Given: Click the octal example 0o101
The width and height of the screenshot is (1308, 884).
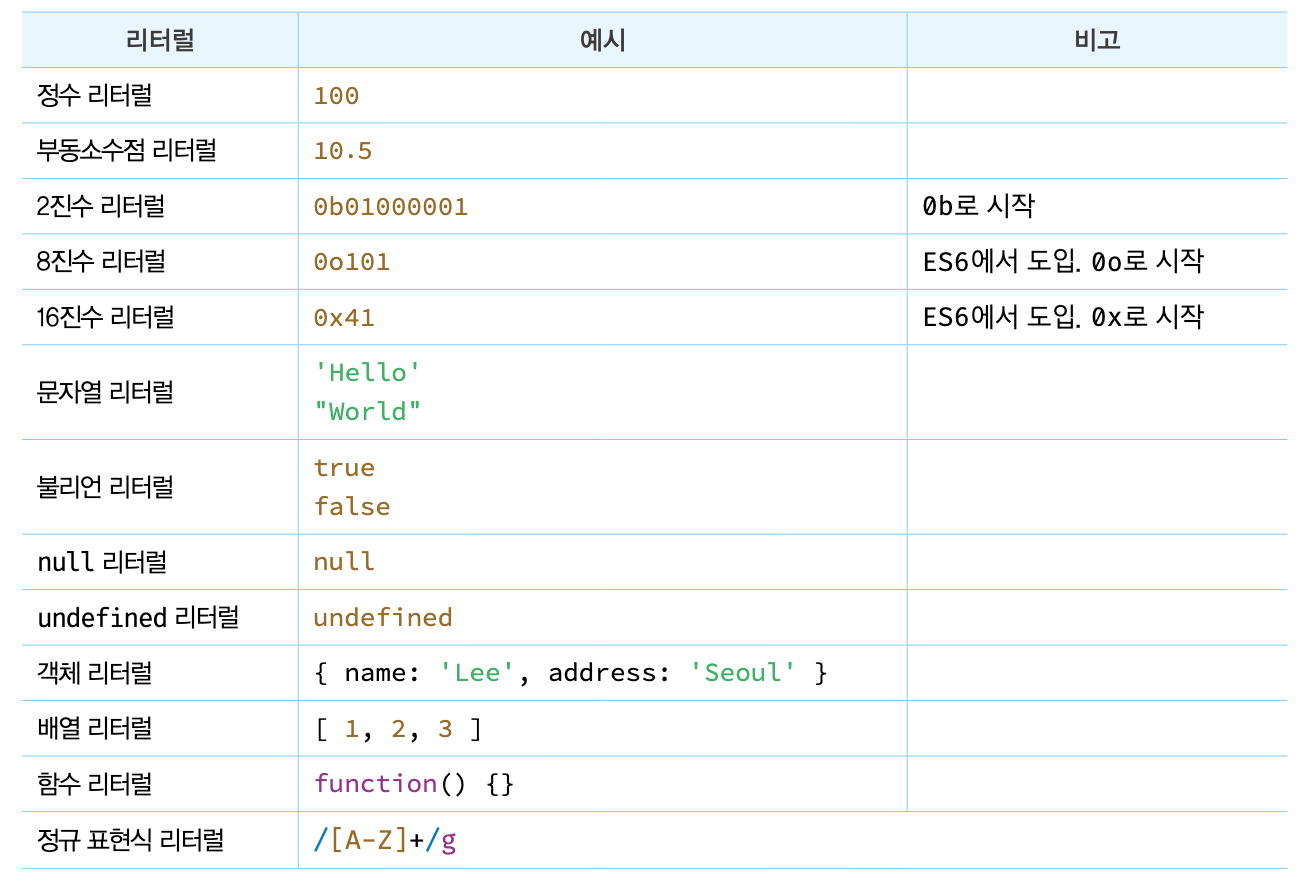Looking at the screenshot, I should pyautogui.click(x=352, y=262).
